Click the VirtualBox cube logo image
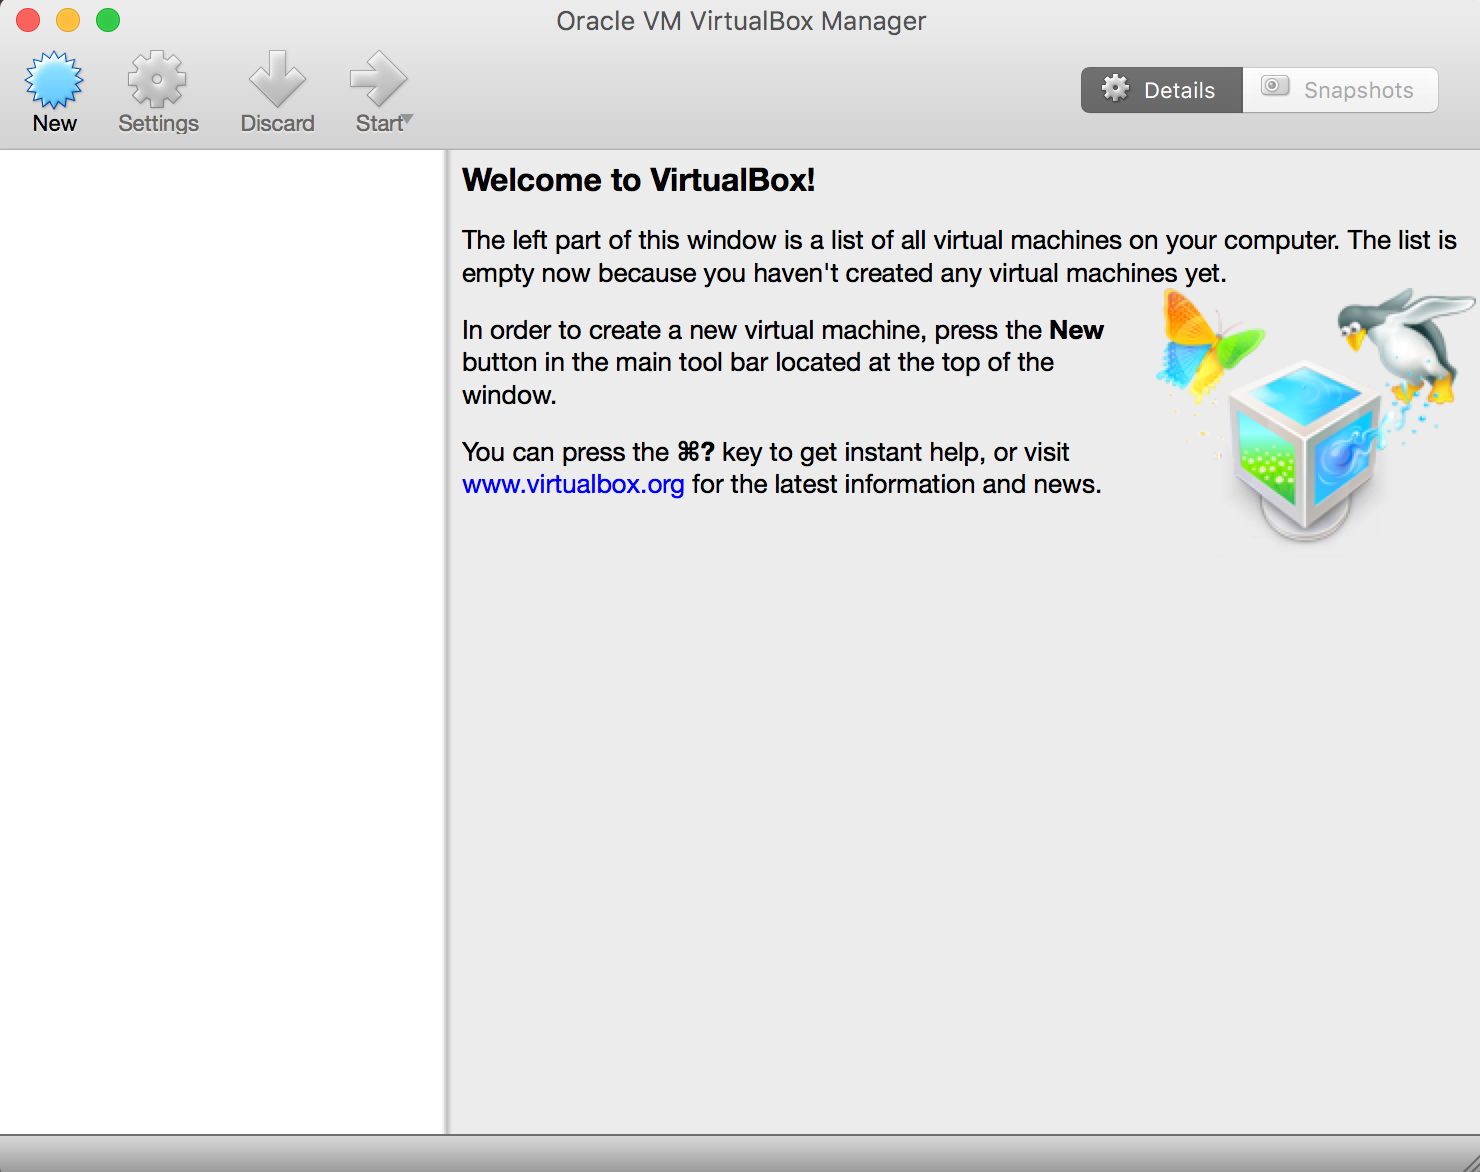This screenshot has width=1480, height=1172. coord(1304,450)
